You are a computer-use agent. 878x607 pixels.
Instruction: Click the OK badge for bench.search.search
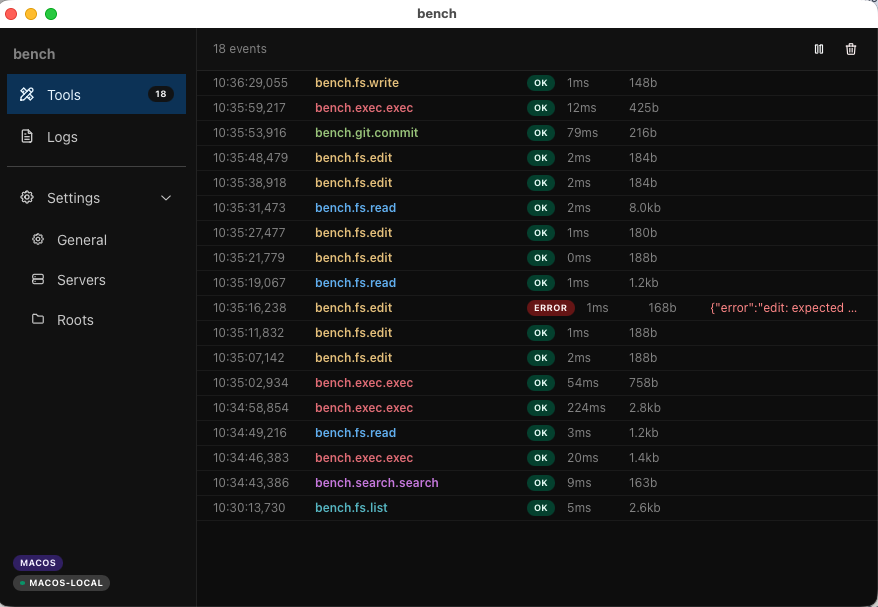540,483
